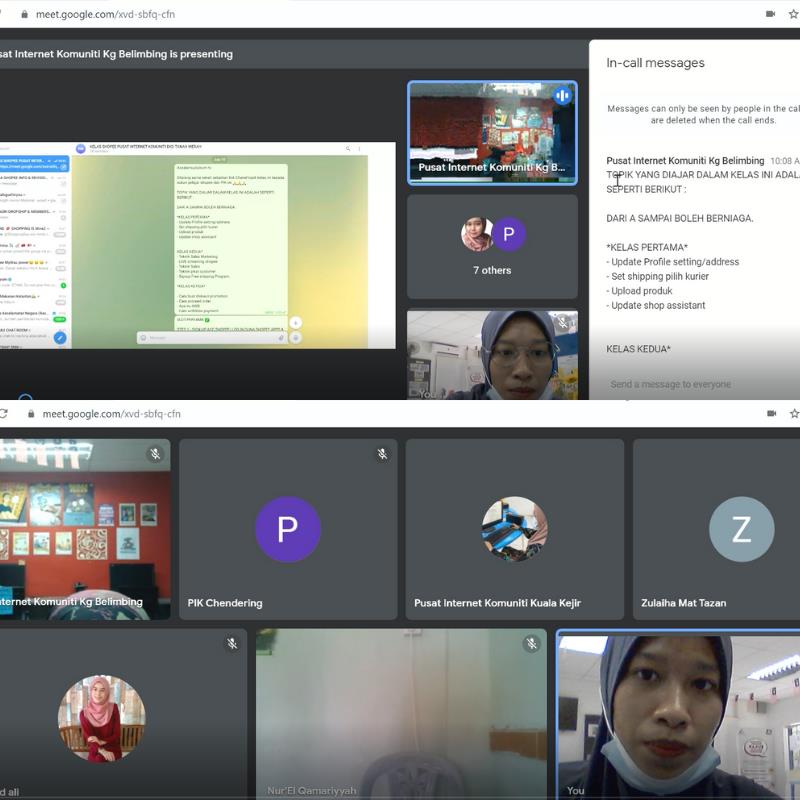Click the "In-call messages" panel heading
This screenshot has width=800, height=800.
point(655,63)
